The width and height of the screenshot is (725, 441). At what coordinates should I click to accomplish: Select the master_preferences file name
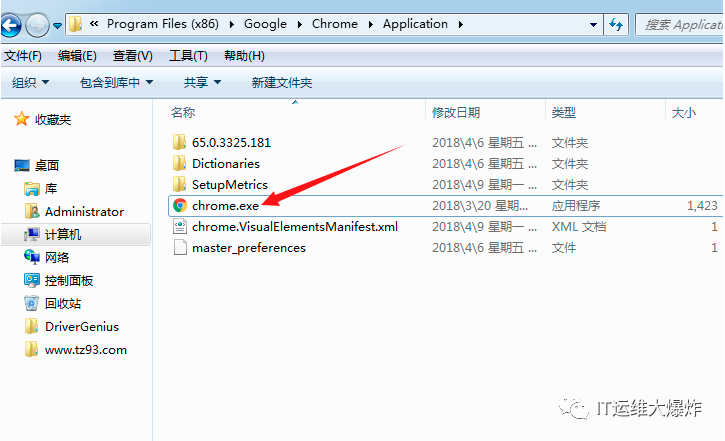click(x=249, y=248)
